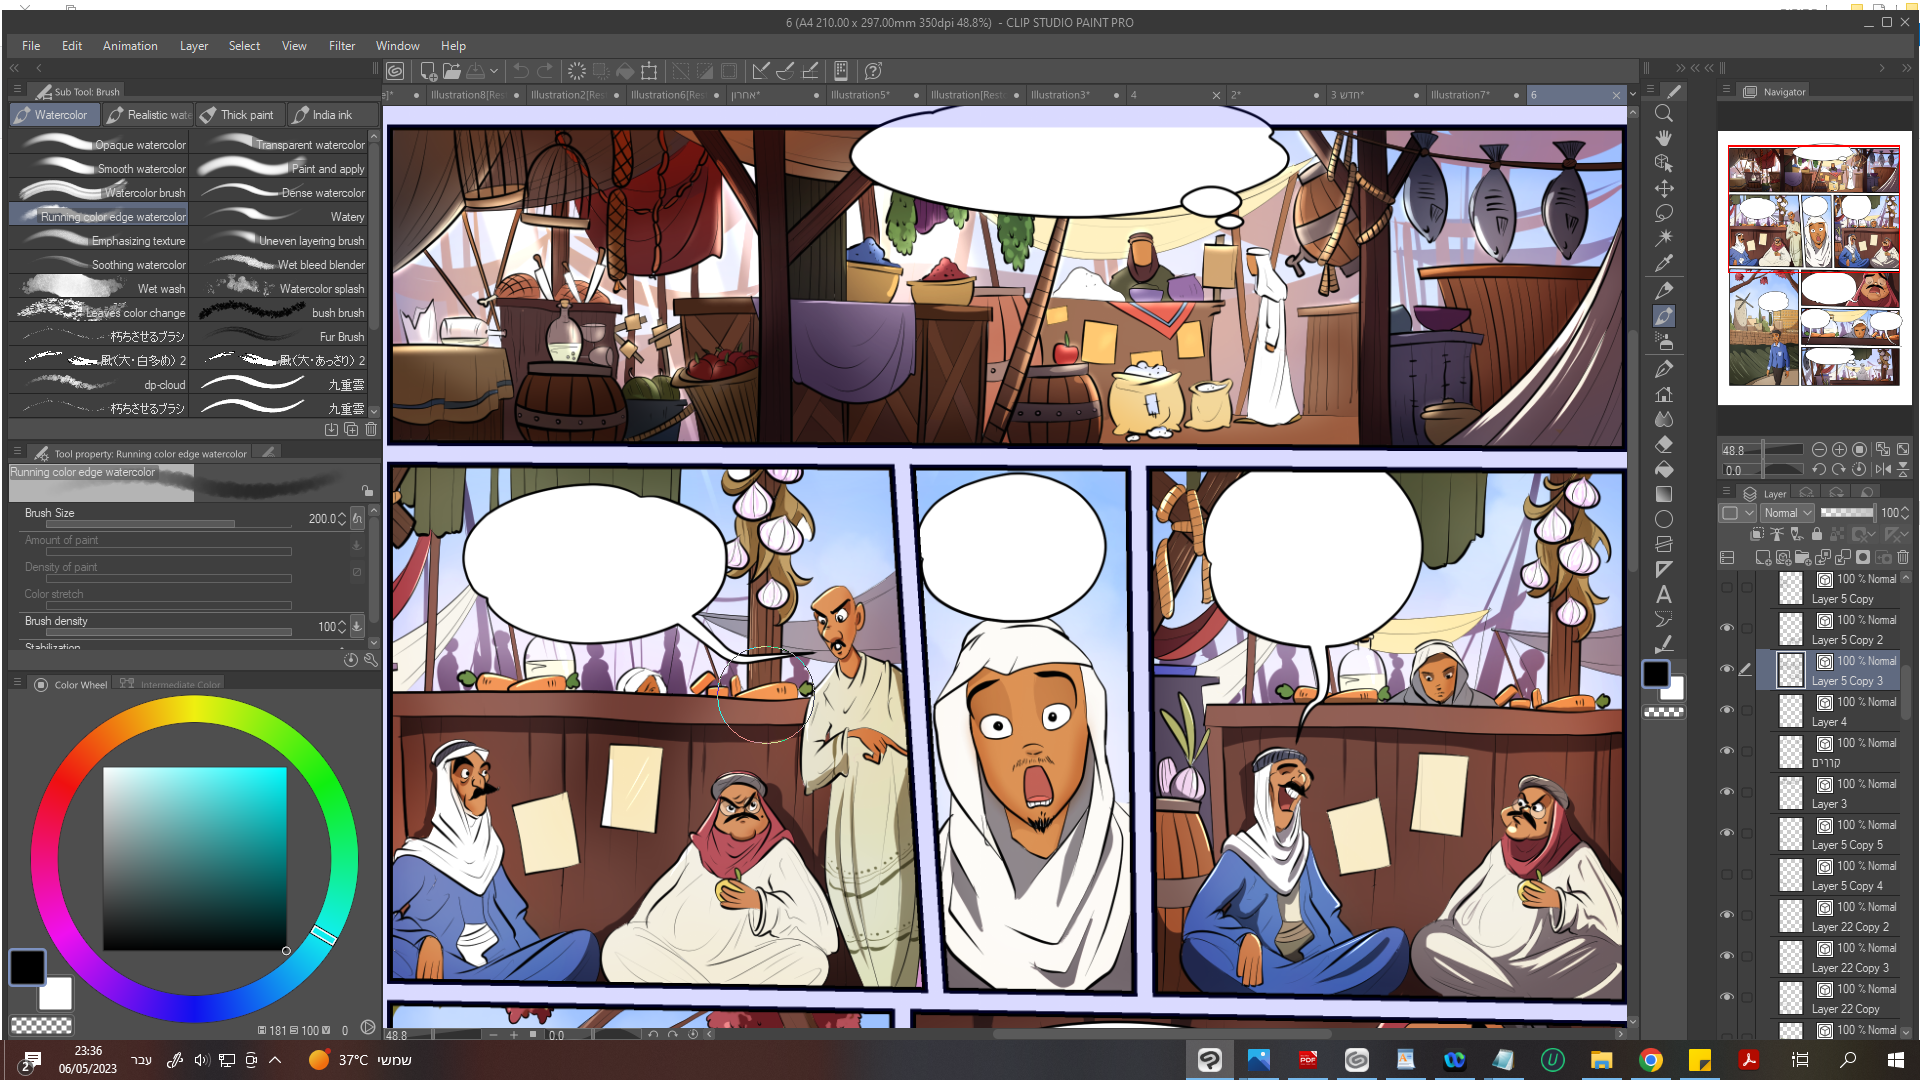Select the Lasso selection tool

(1664, 213)
